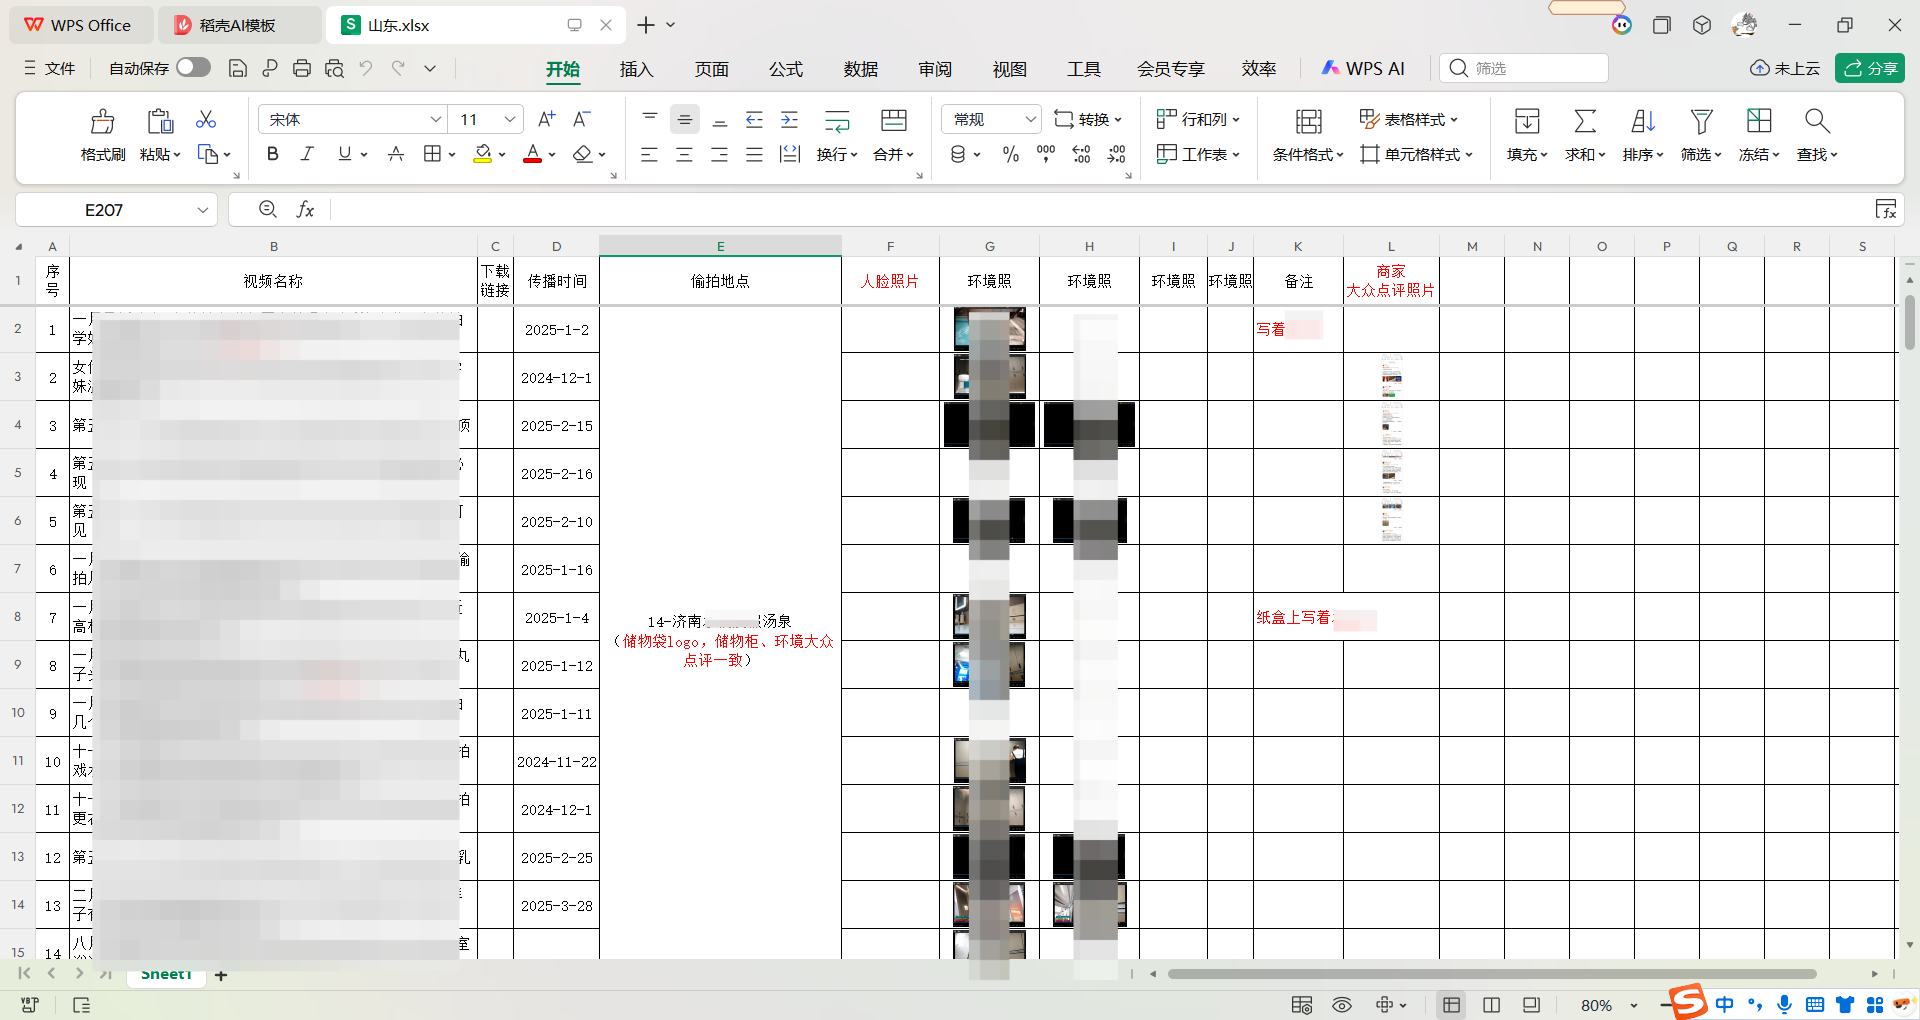Apply italic formatting with the I icon
This screenshot has width=1920, height=1020.
pyautogui.click(x=307, y=154)
